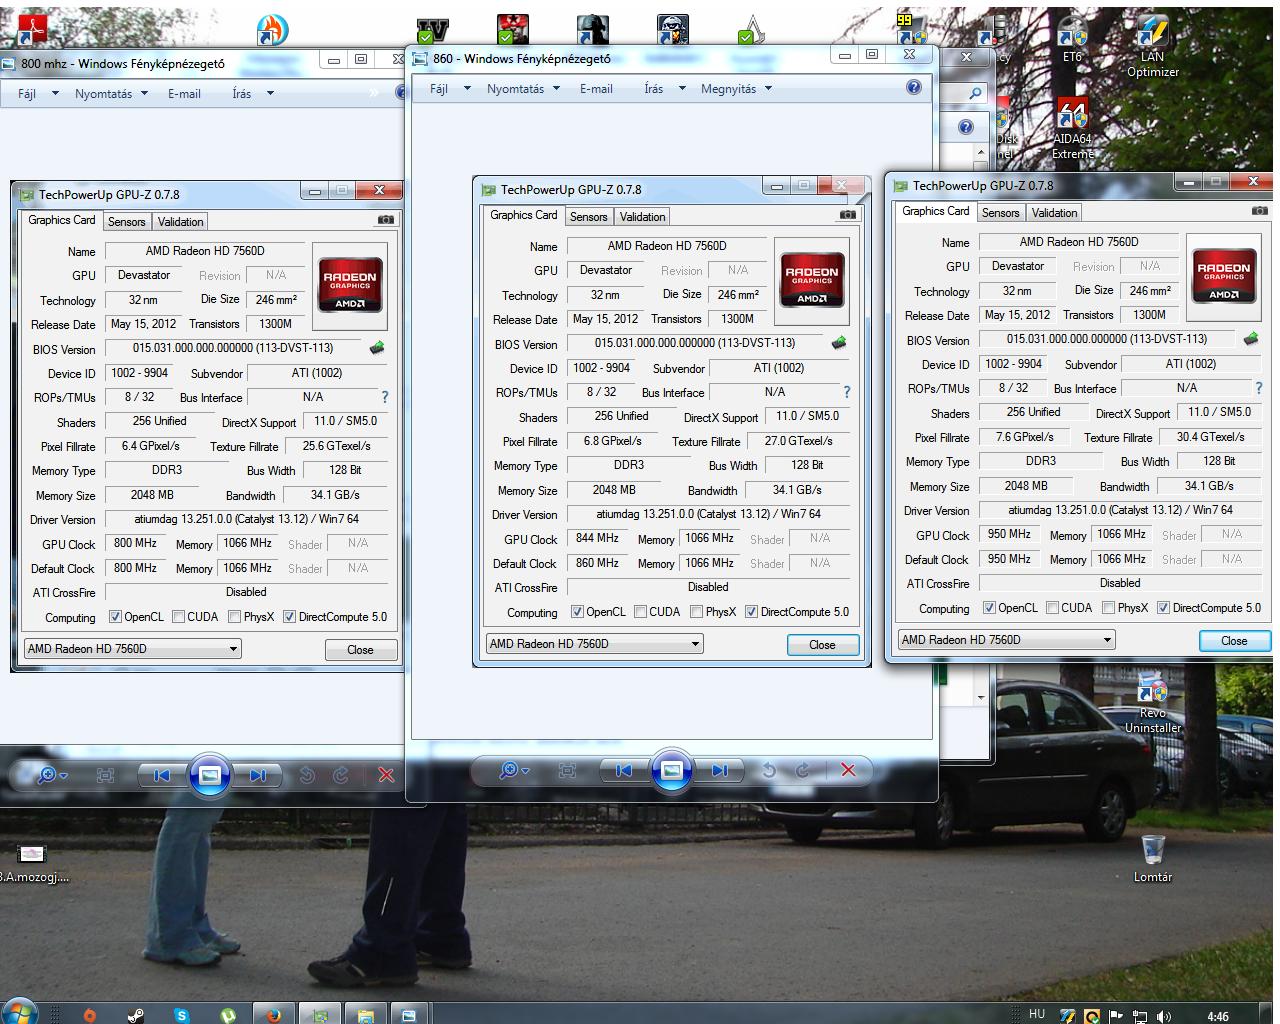The width and height of the screenshot is (1280, 1024).
Task: Click 950 MHz GPU Clock field in the rightmost GPU-Z window
Action: 1010,535
